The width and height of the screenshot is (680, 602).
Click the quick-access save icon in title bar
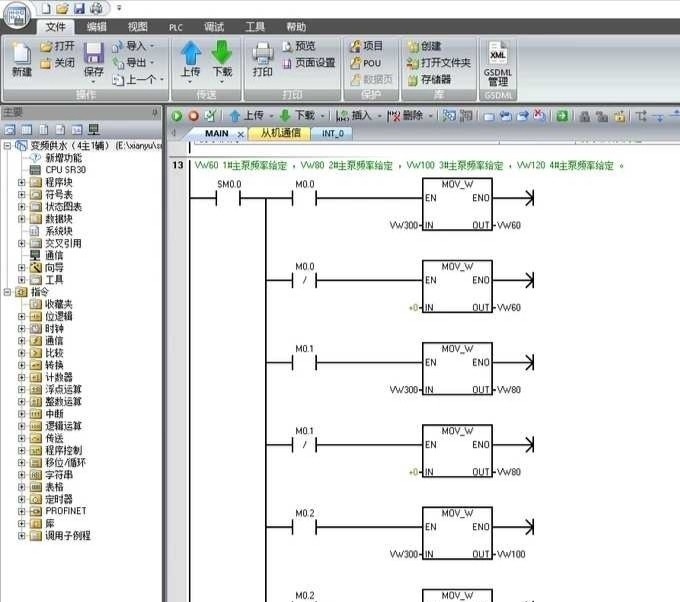pyautogui.click(x=79, y=8)
